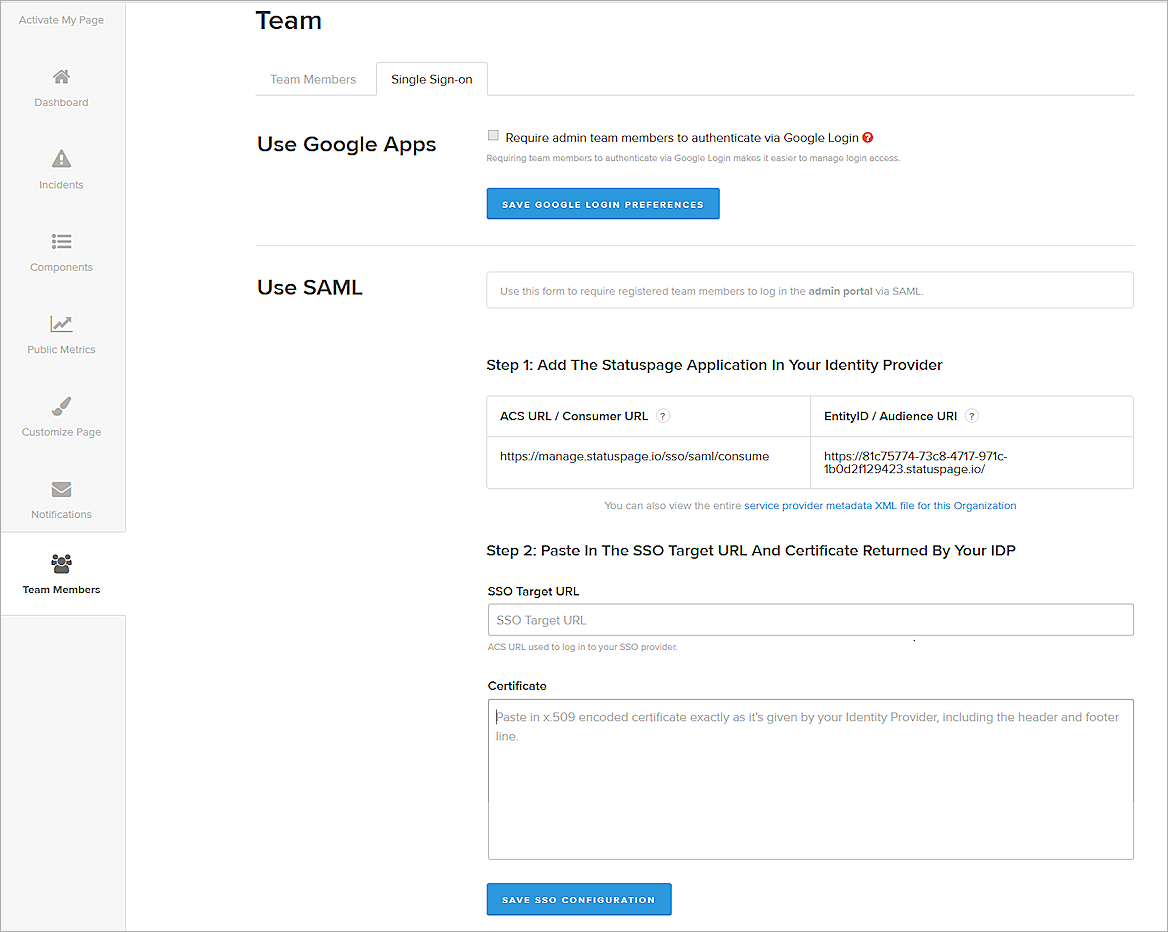The height and width of the screenshot is (932, 1168).
Task: Switch to the Team Members tab
Action: [x=313, y=79]
